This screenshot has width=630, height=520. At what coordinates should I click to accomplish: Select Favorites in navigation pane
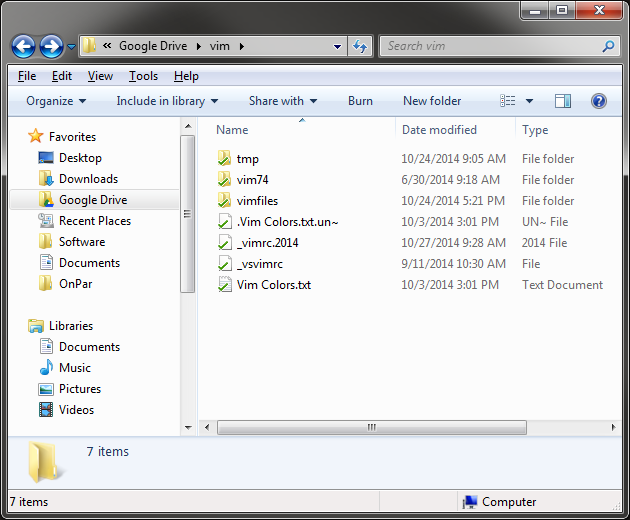[x=72, y=137]
